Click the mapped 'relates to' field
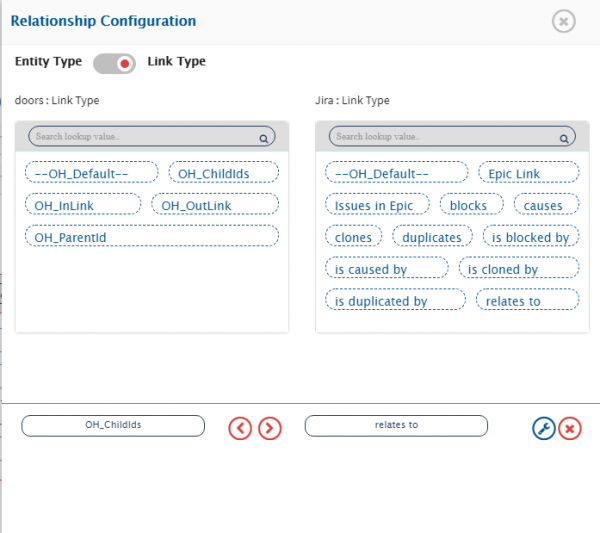The width and height of the screenshot is (600, 533). click(396, 425)
